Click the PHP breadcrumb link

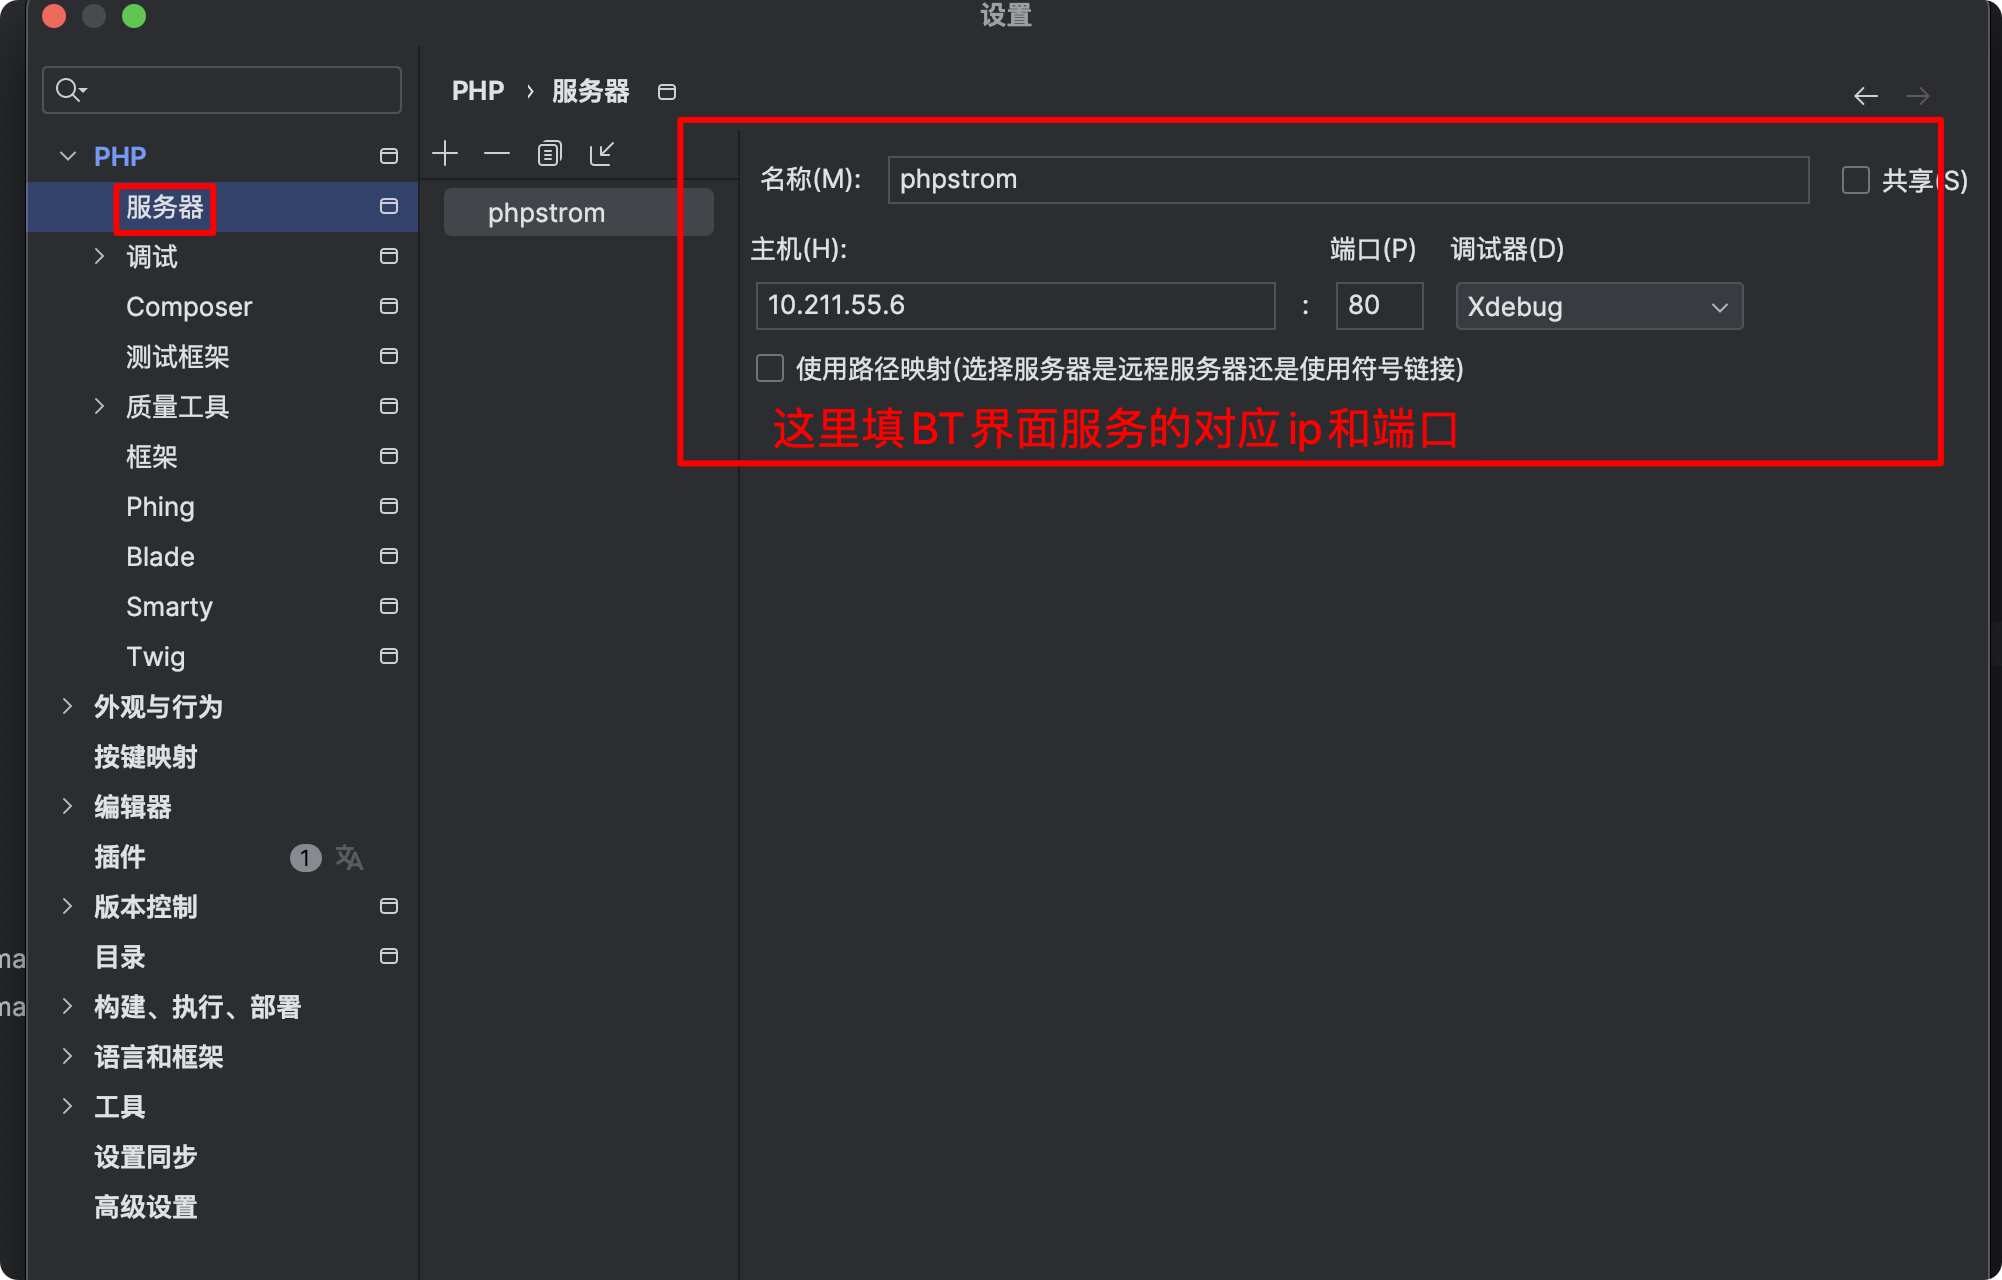point(478,91)
